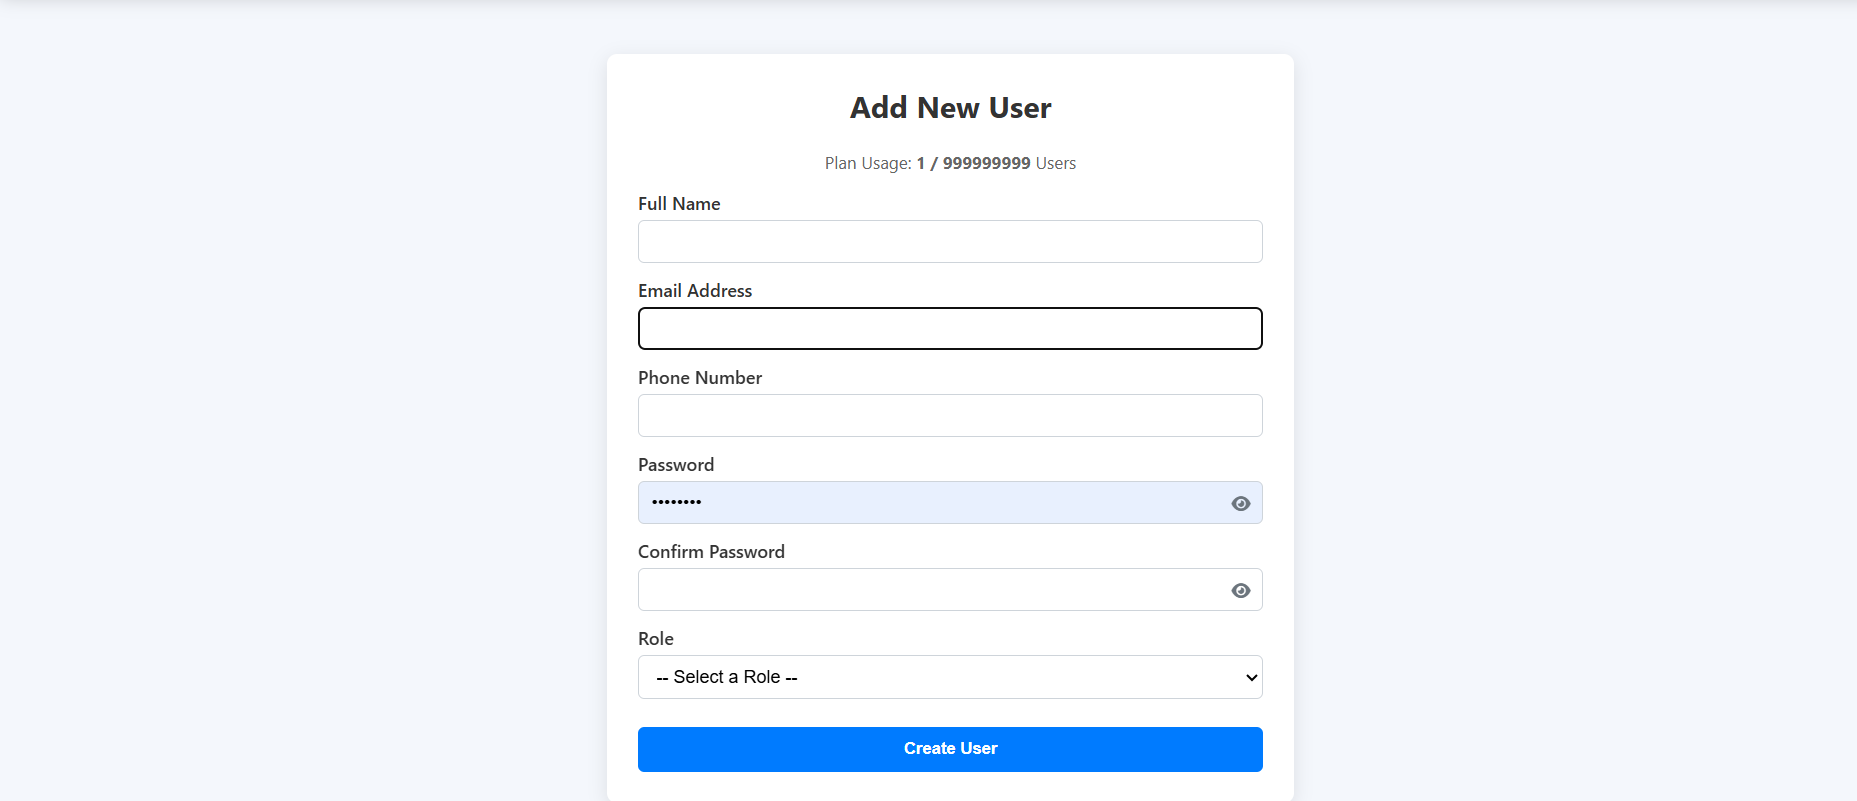Click the "-- Select a Role --" placeholder text
1857x801 pixels.
click(727, 677)
